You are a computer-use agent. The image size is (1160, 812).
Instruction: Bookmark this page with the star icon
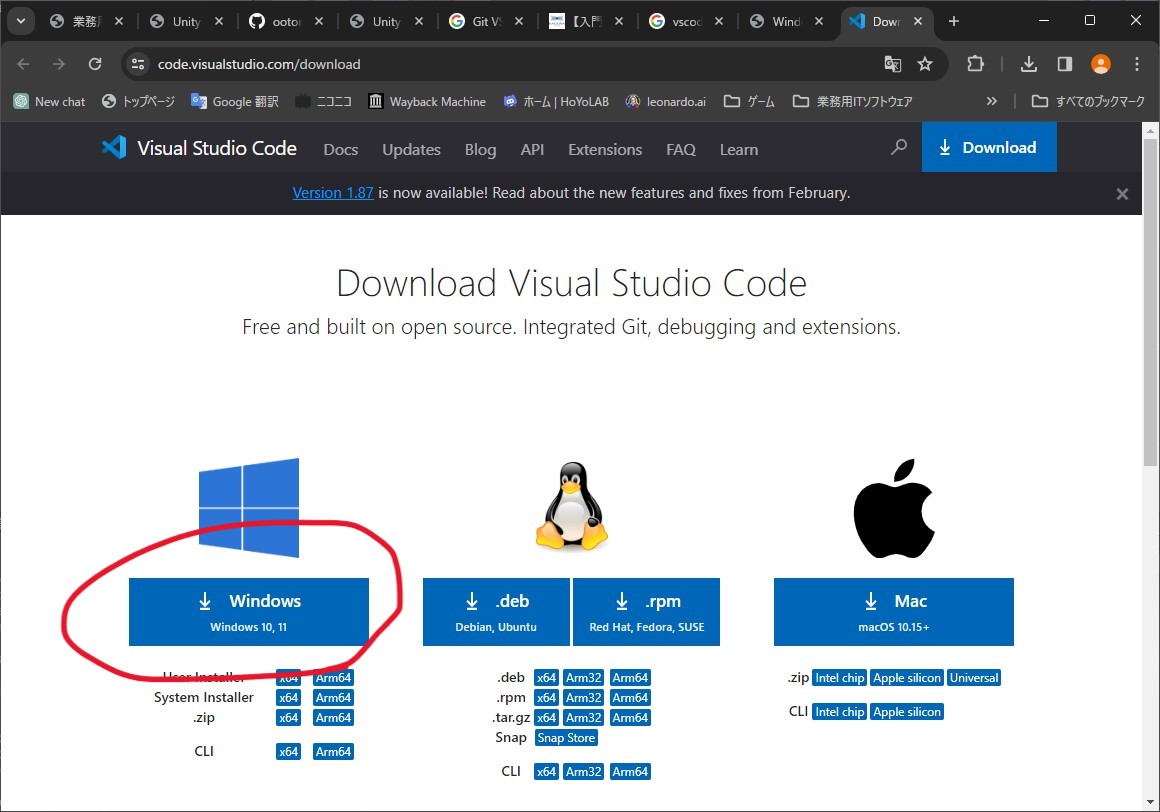pos(925,64)
